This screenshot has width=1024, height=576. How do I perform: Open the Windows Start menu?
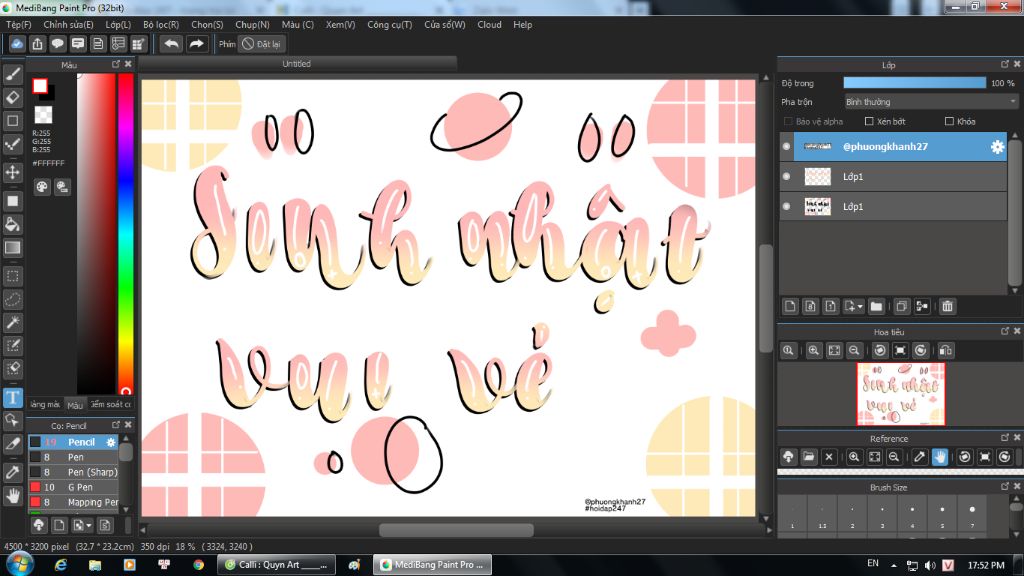[x=19, y=564]
